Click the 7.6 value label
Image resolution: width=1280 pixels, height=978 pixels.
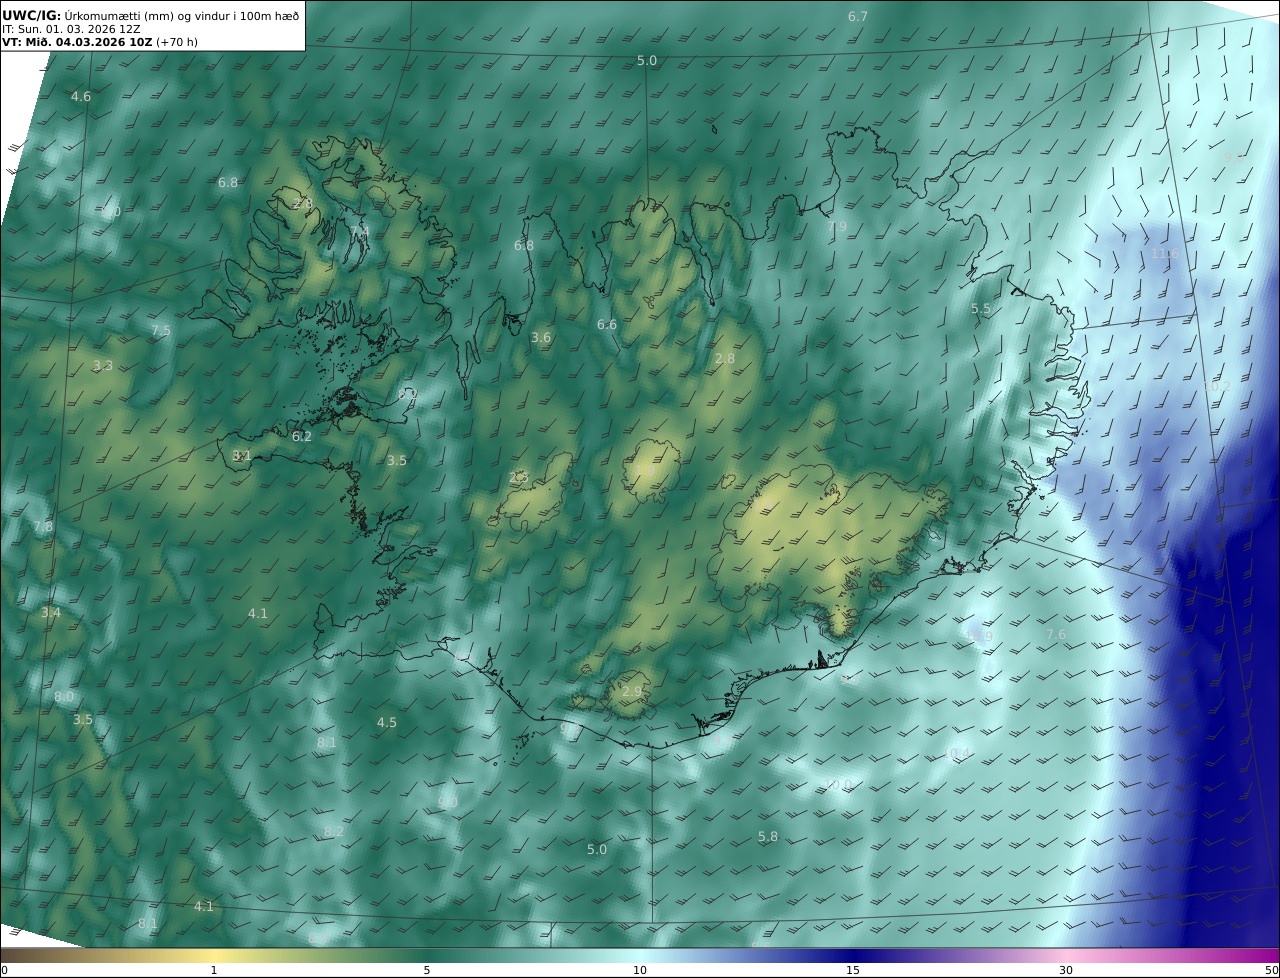(1056, 635)
